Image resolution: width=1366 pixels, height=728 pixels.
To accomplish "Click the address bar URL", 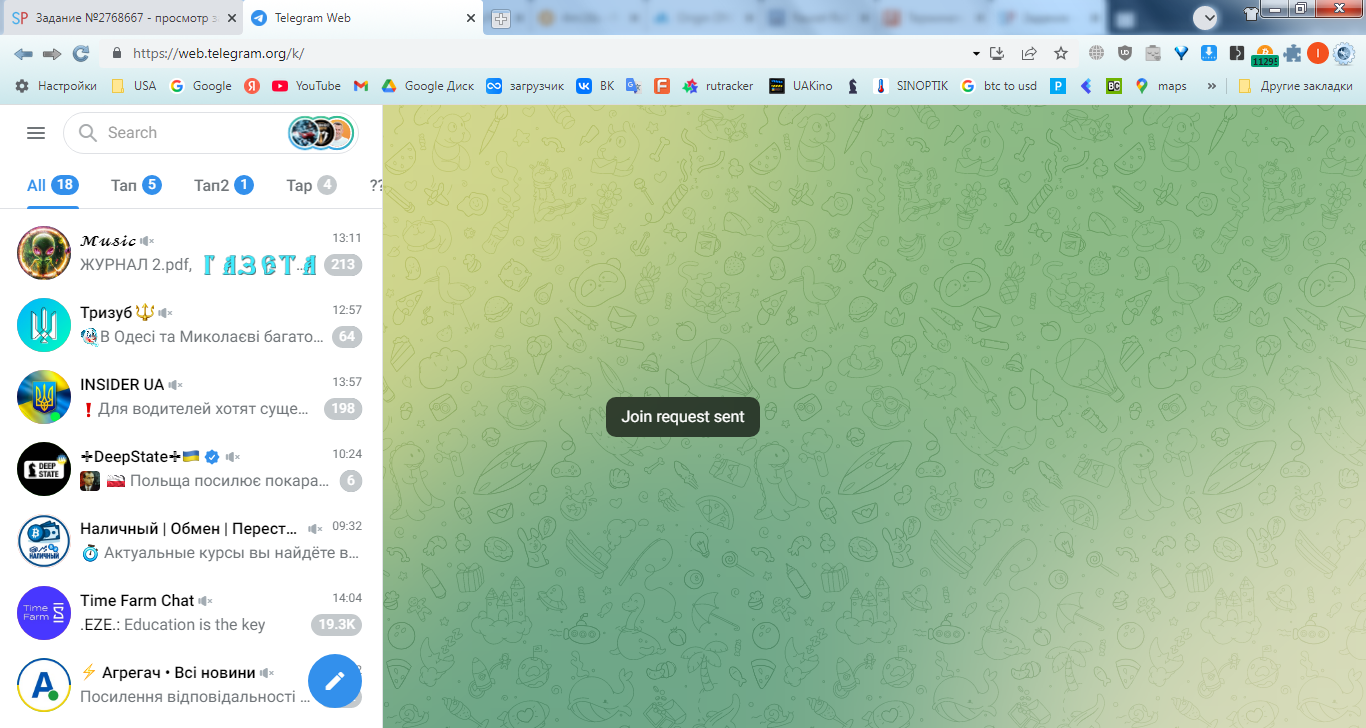I will pyautogui.click(x=218, y=54).
